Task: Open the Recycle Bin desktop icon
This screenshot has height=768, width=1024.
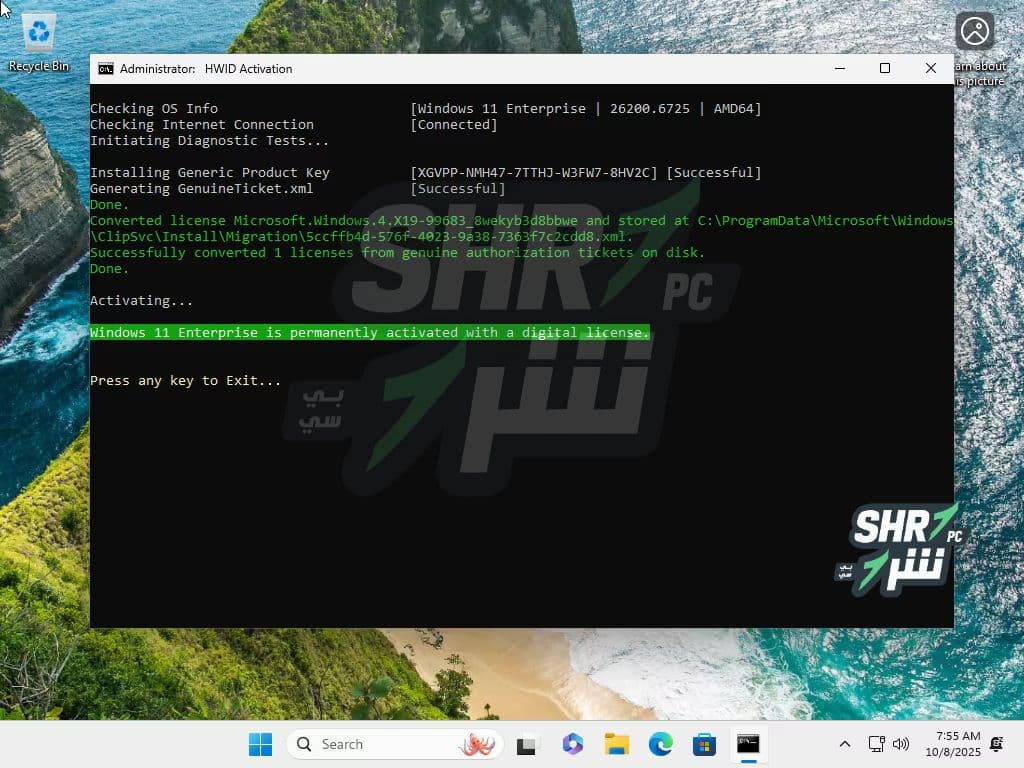Action: pos(39,40)
